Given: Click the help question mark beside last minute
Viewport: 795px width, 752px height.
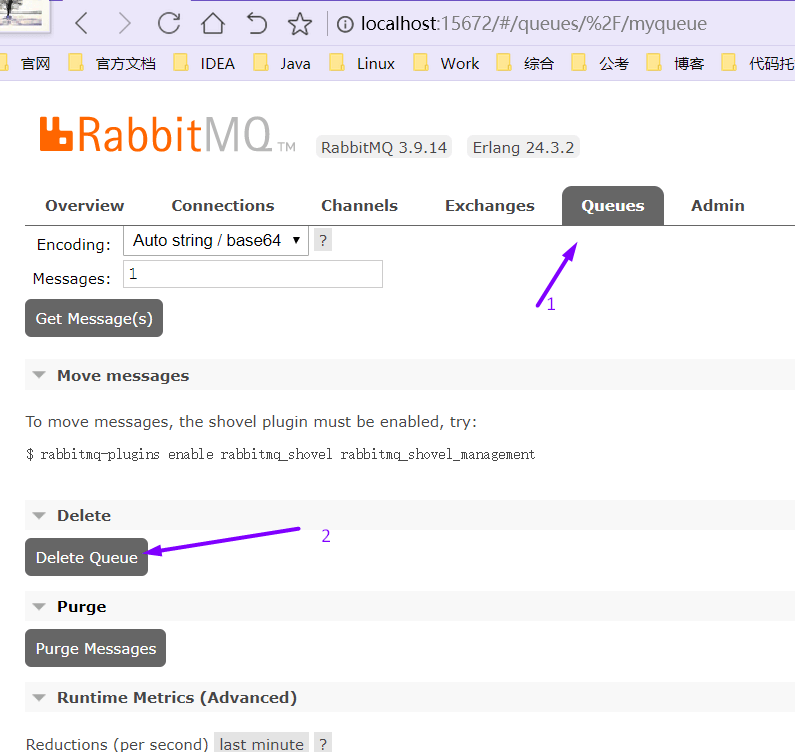Looking at the screenshot, I should (323, 743).
